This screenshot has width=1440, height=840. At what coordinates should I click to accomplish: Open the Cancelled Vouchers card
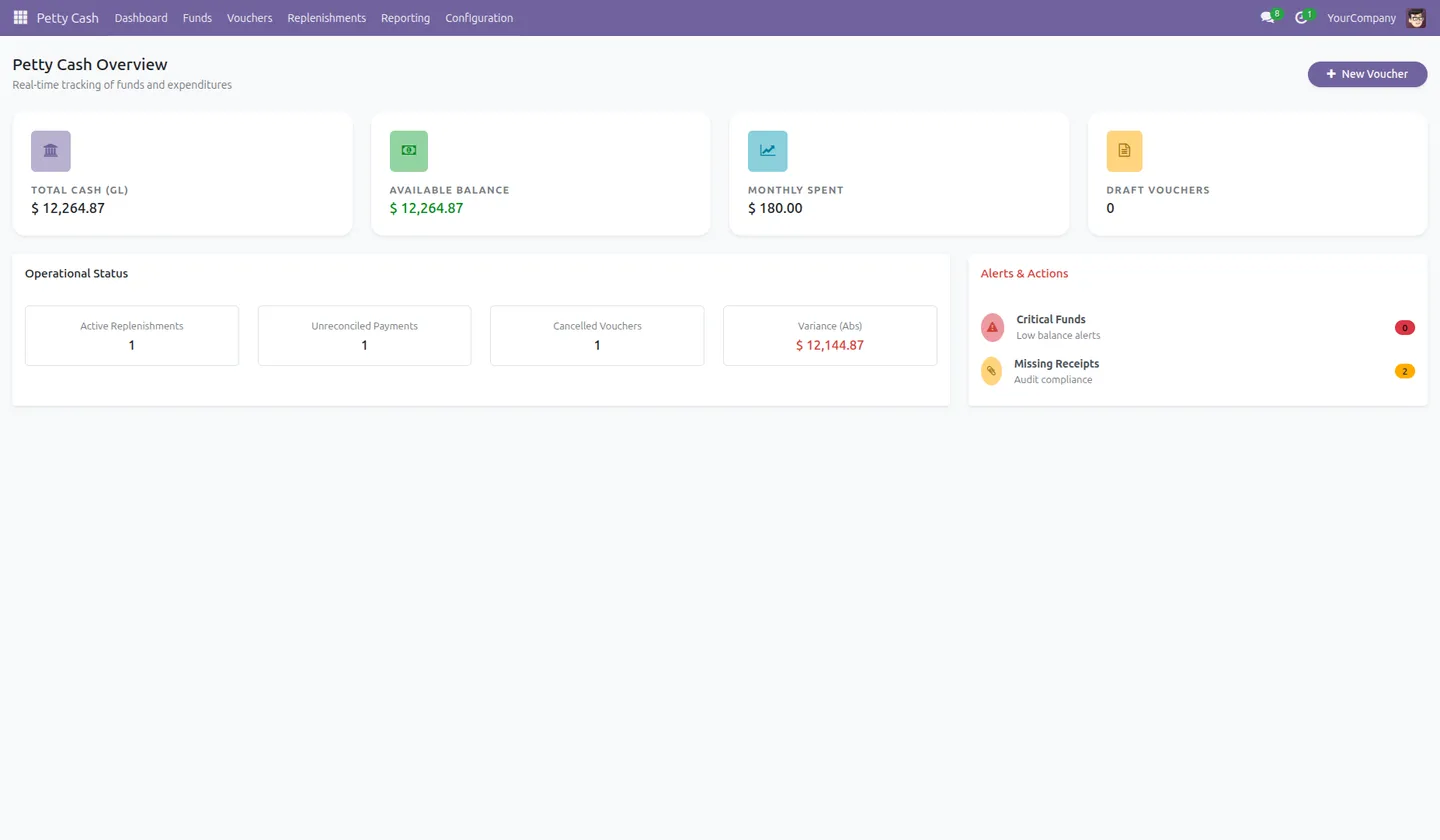[597, 336]
